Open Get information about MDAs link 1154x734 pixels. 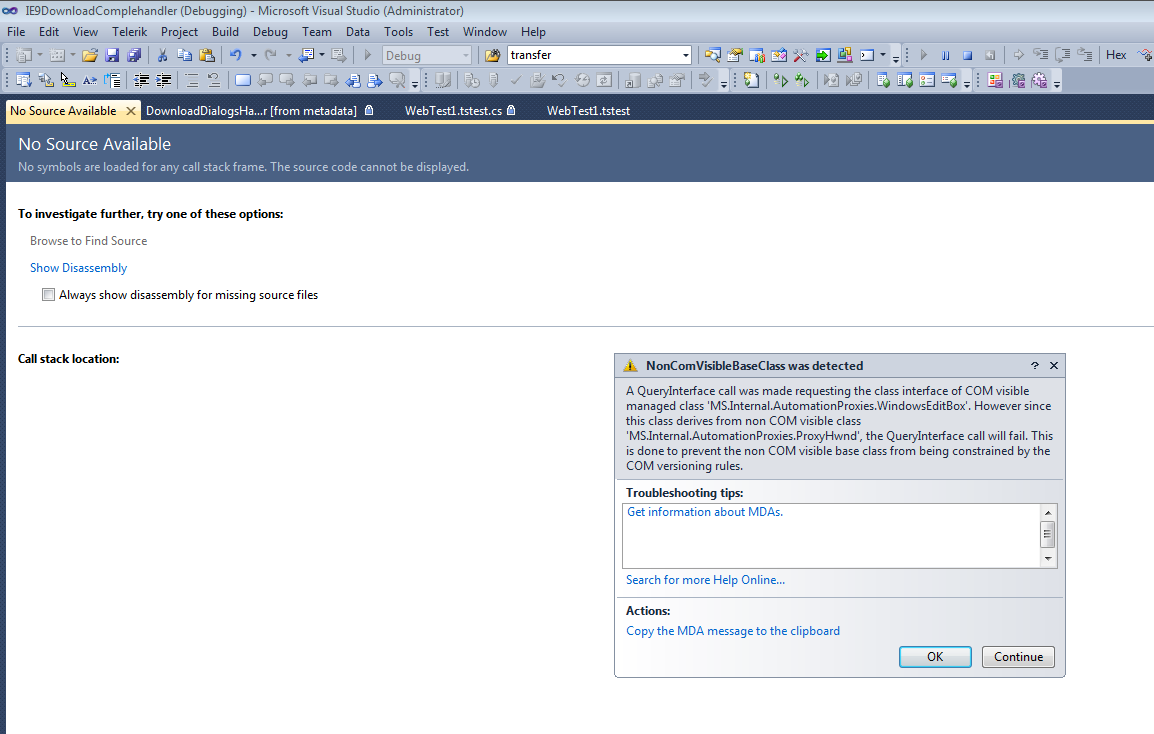tap(705, 512)
